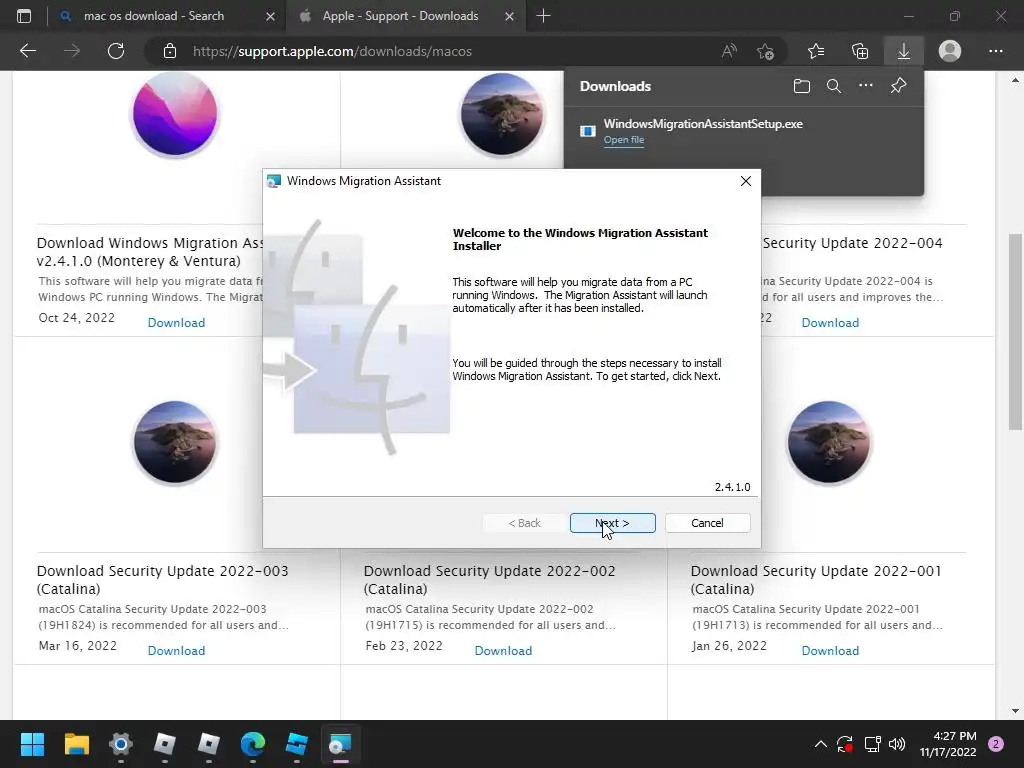
Task: Open the Windows Start menu
Action: (x=32, y=744)
